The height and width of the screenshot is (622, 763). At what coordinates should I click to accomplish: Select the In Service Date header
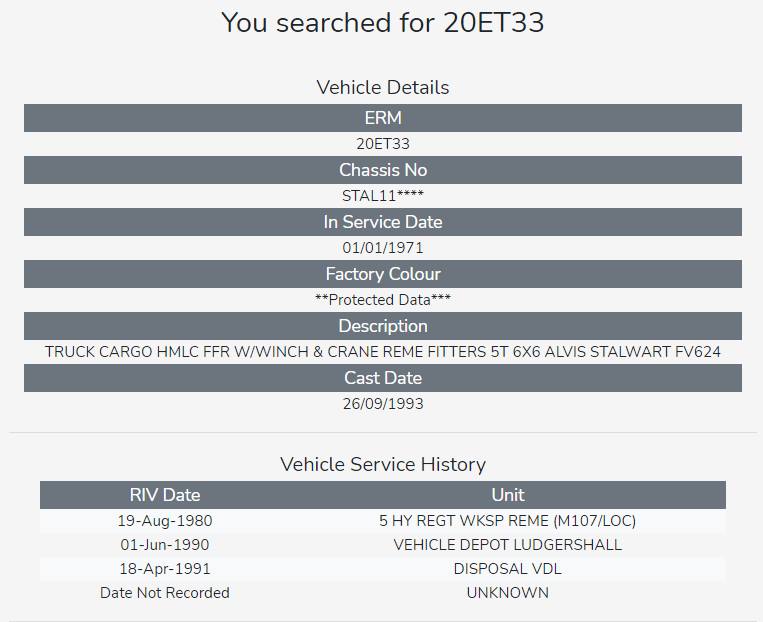coord(382,222)
